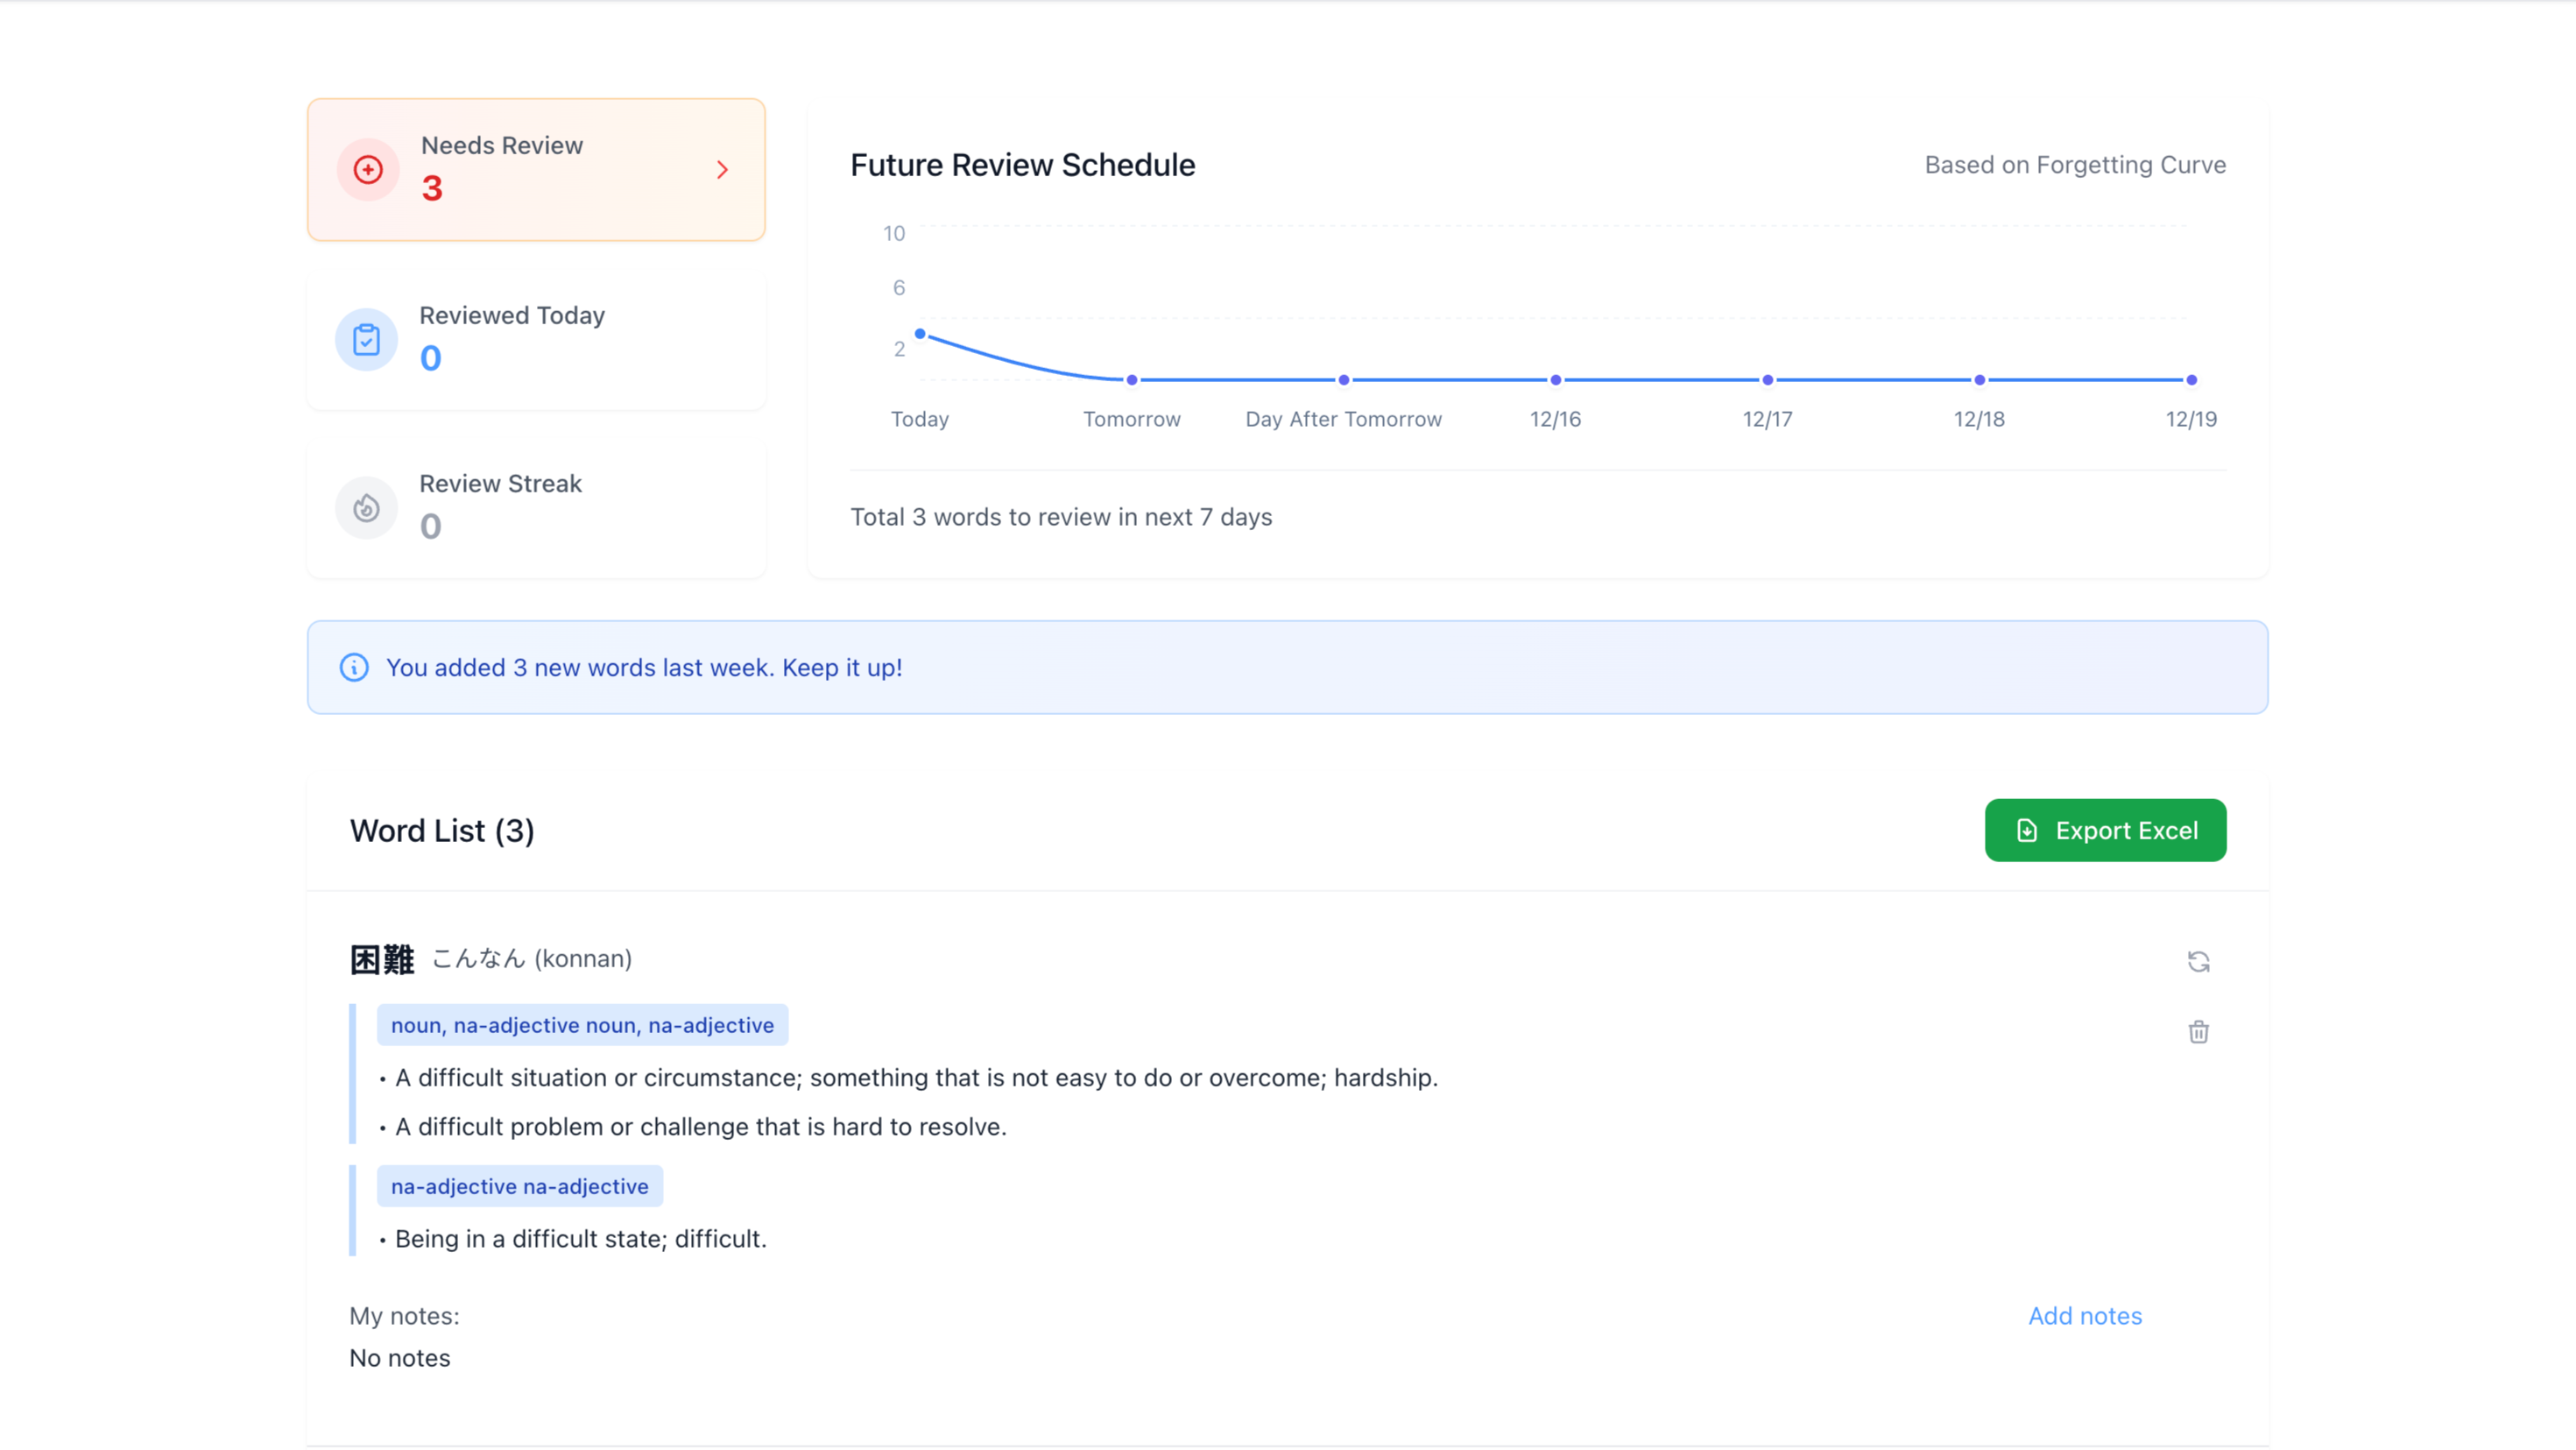Click the refresh icon for 困難

[2198, 962]
